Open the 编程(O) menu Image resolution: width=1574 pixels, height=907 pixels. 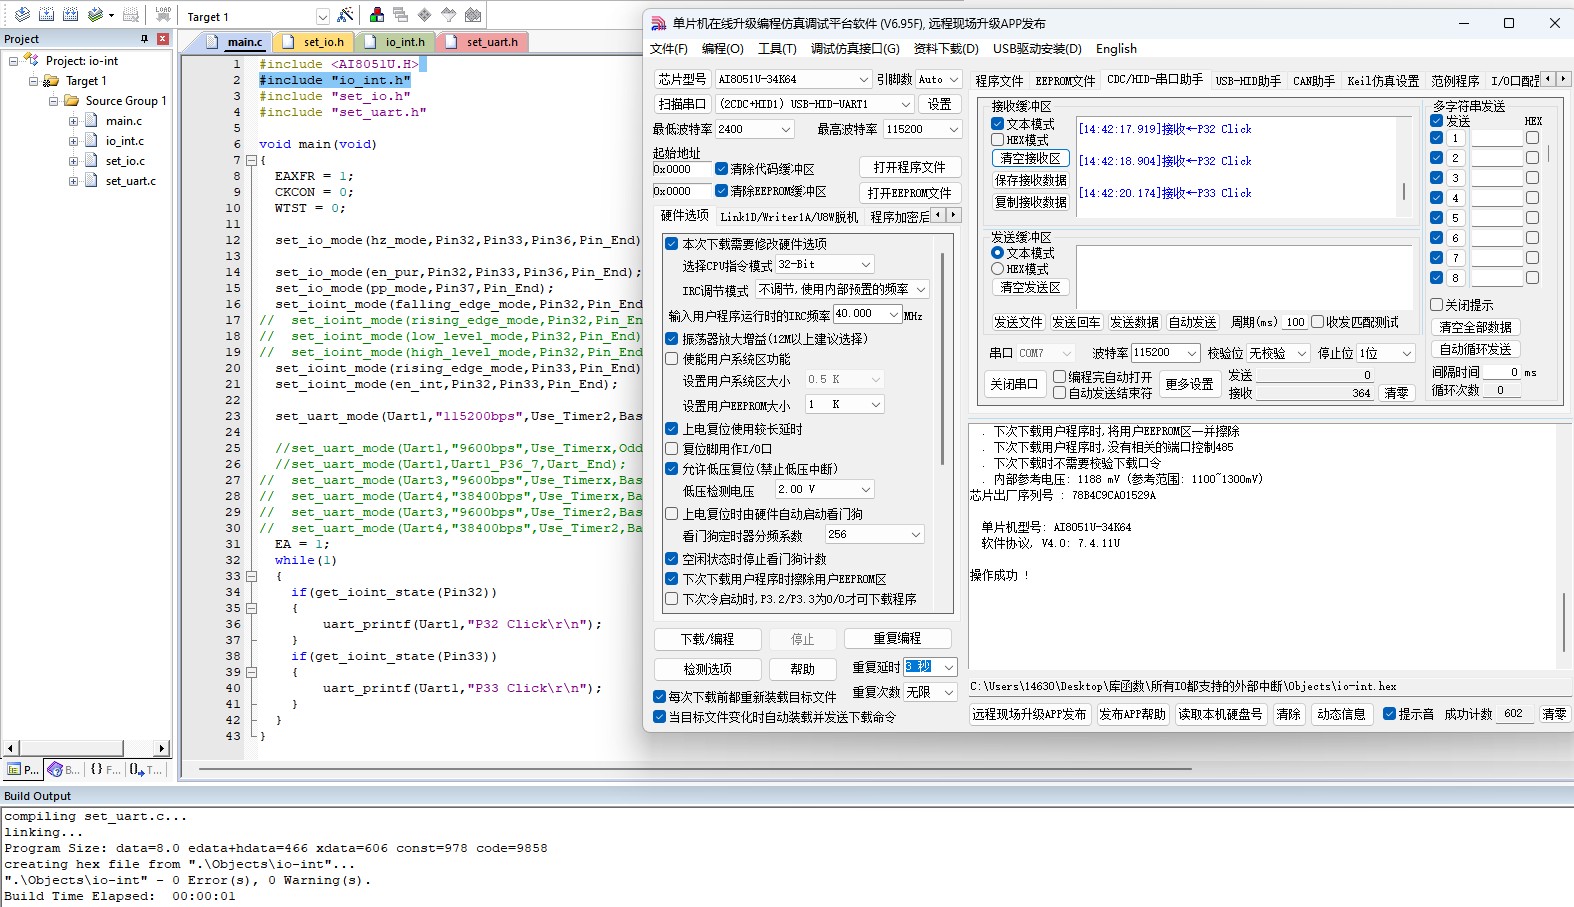(x=722, y=49)
